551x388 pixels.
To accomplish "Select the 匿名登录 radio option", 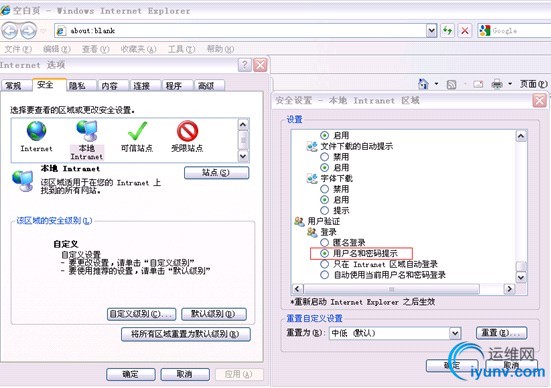I will click(325, 242).
